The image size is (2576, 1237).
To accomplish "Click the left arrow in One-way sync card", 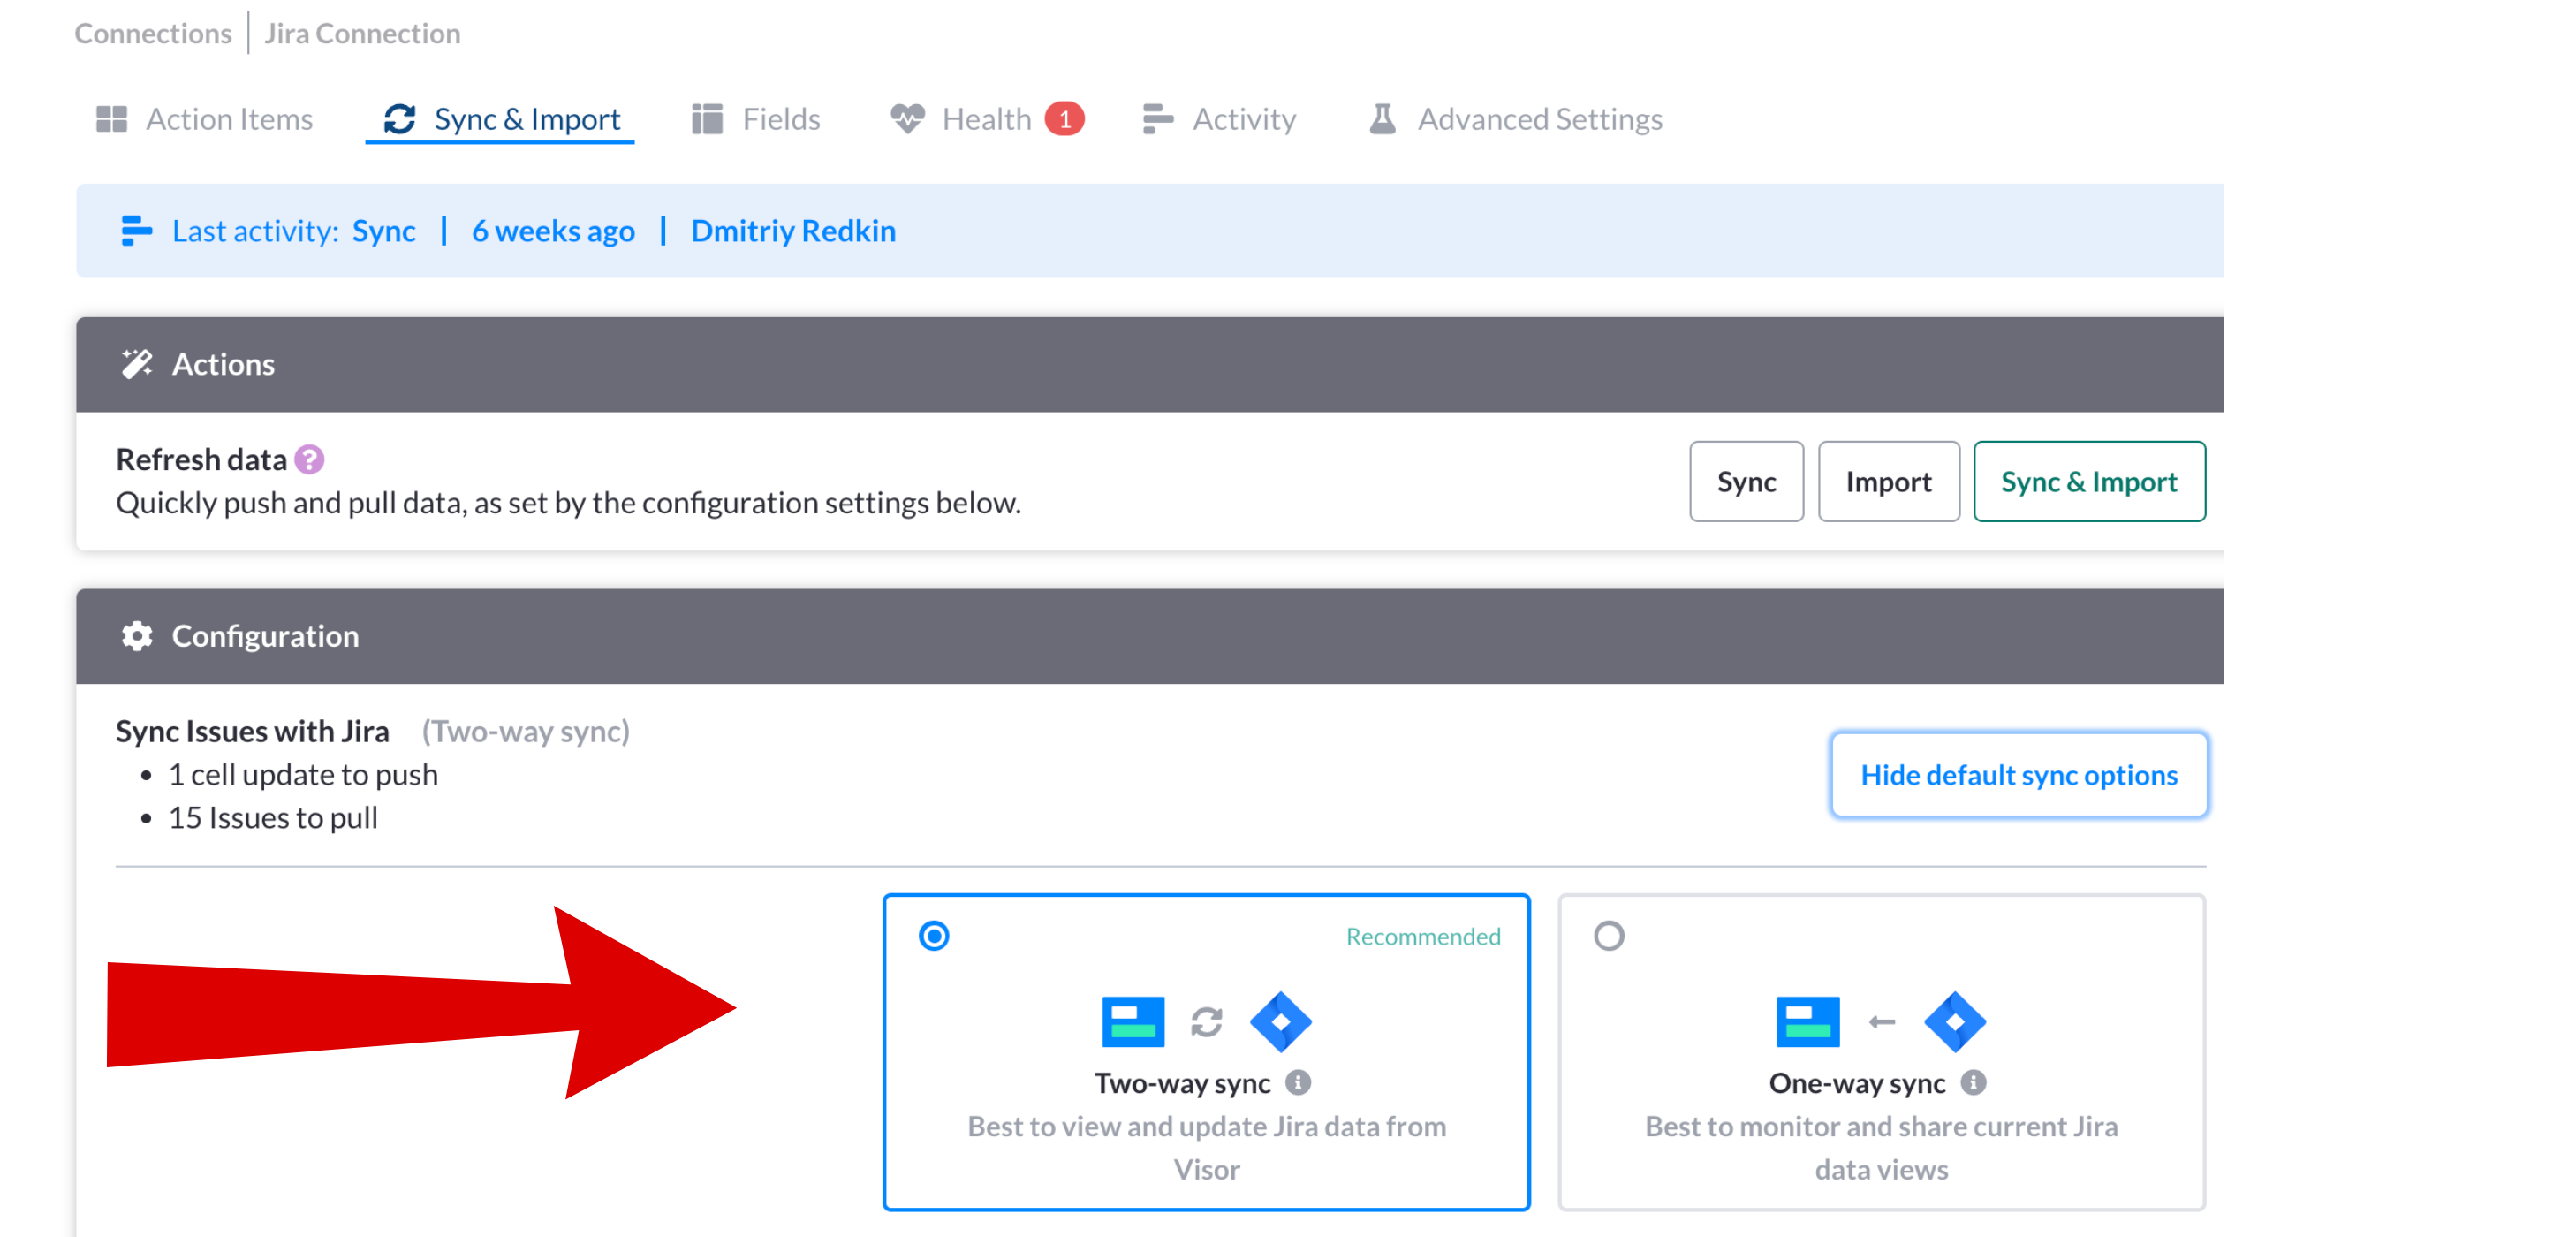I will (1882, 1022).
